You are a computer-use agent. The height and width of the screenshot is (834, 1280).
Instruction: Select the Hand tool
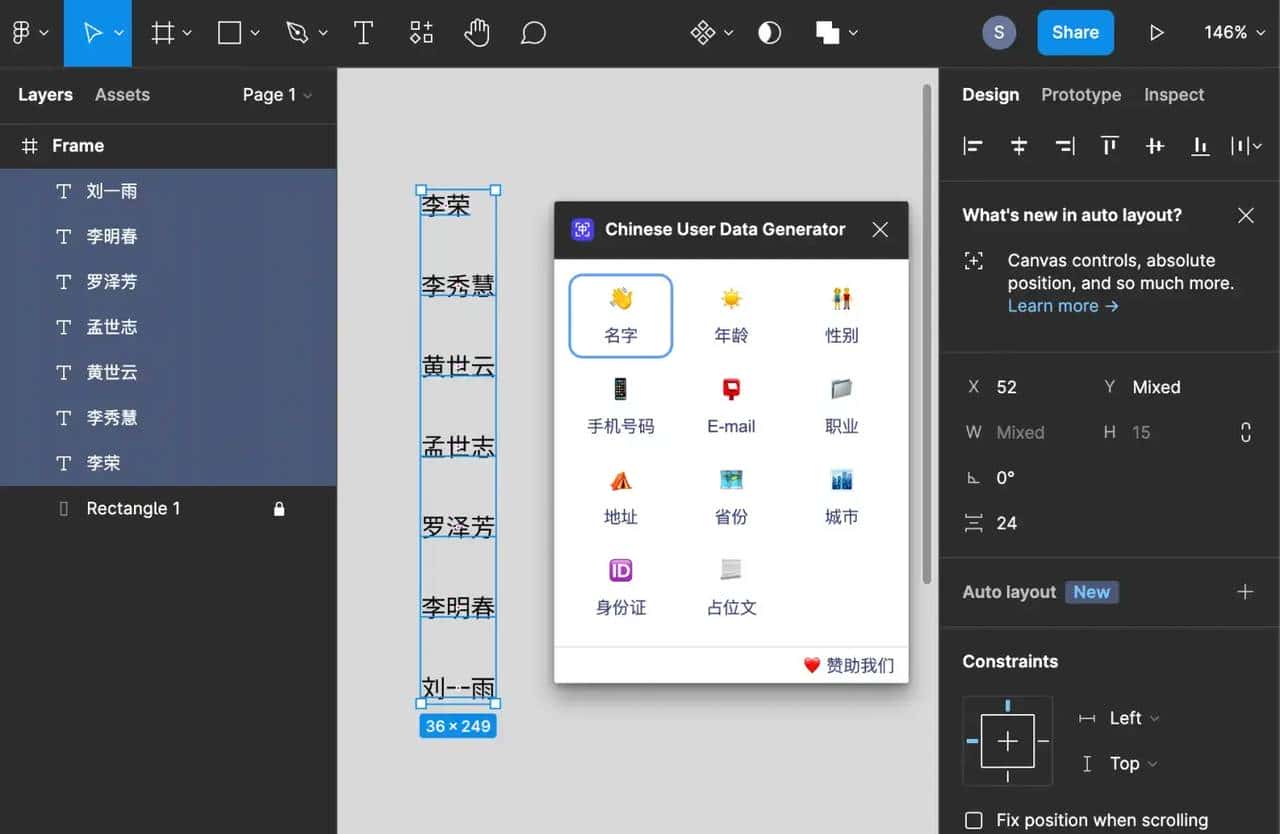(477, 33)
